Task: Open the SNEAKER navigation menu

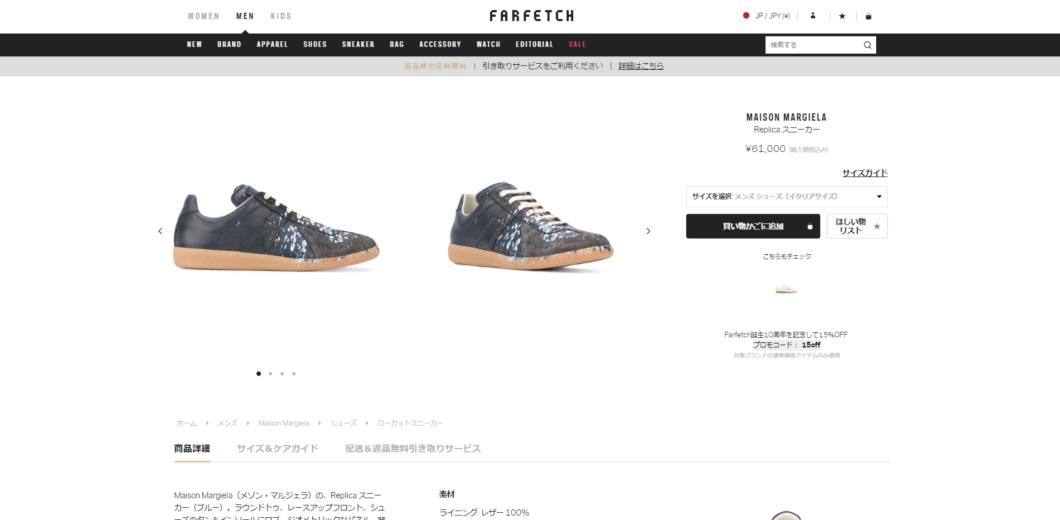Action: point(358,45)
